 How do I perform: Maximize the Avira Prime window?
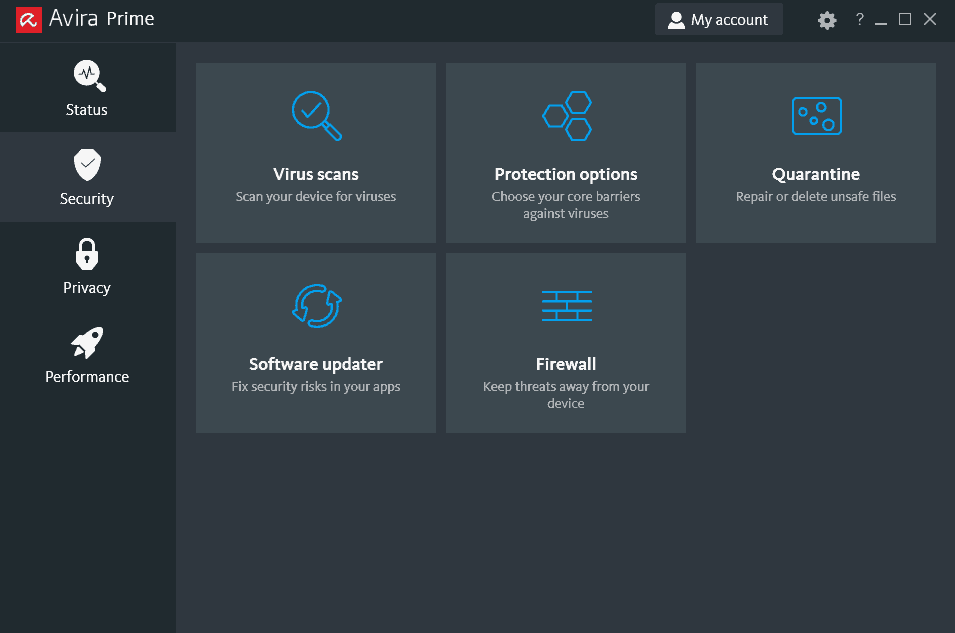[905, 19]
